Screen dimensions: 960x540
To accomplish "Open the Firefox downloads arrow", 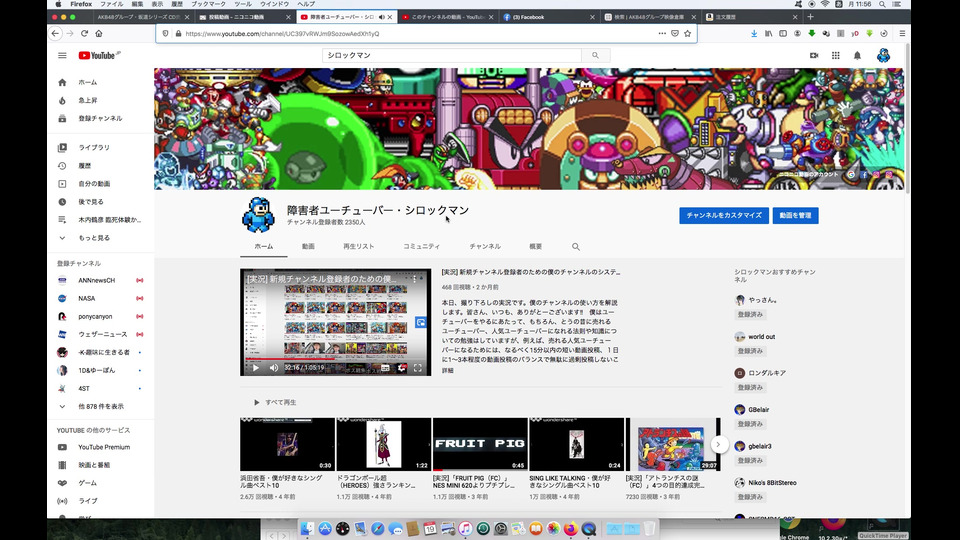I will pos(754,34).
